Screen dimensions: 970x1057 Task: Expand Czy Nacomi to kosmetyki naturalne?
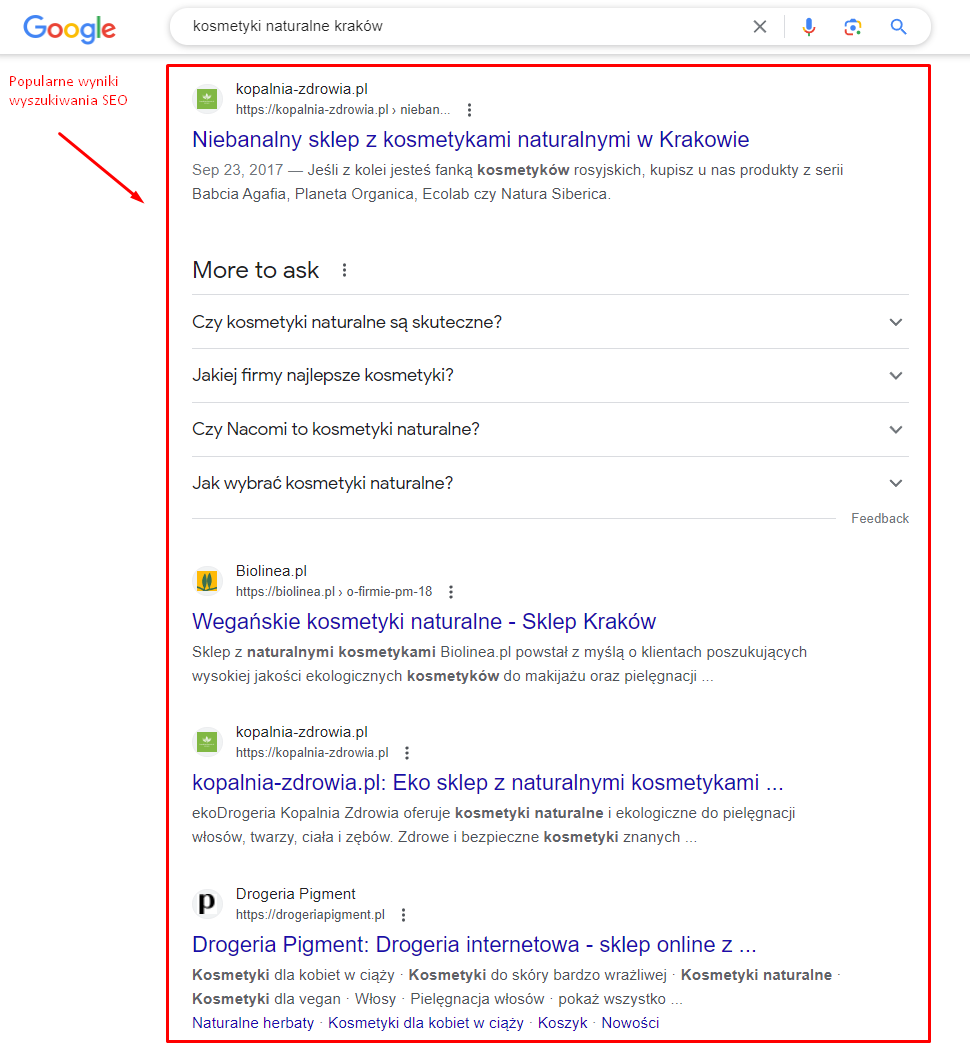550,429
